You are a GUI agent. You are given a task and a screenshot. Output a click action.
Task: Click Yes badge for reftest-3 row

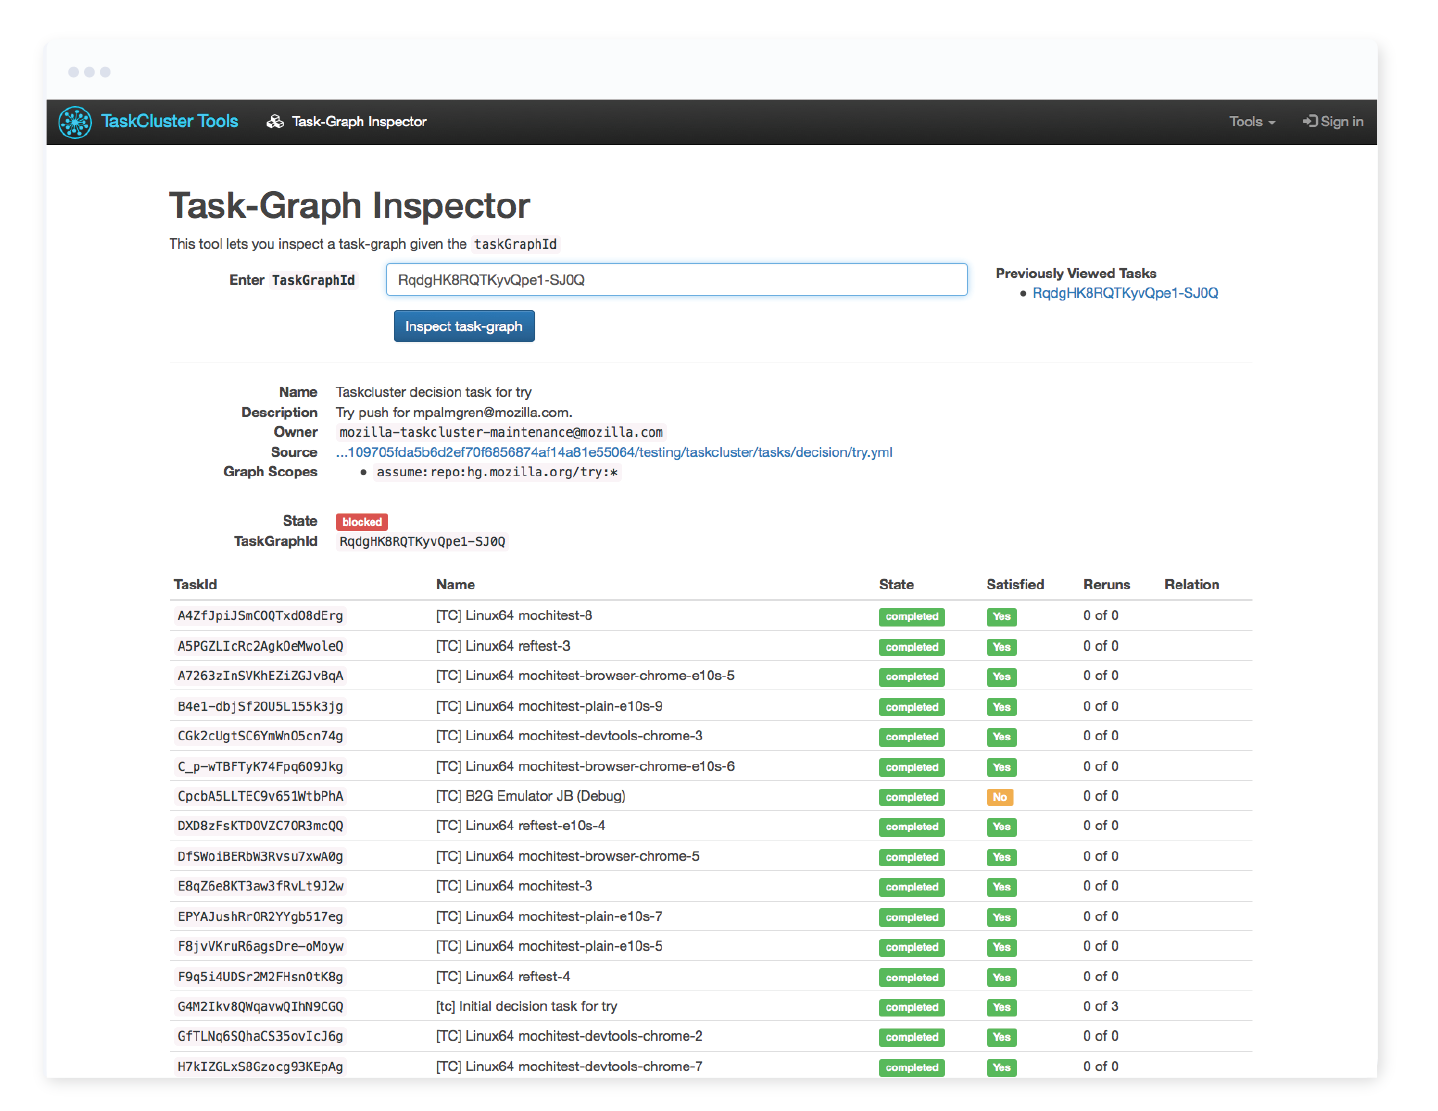1001,647
